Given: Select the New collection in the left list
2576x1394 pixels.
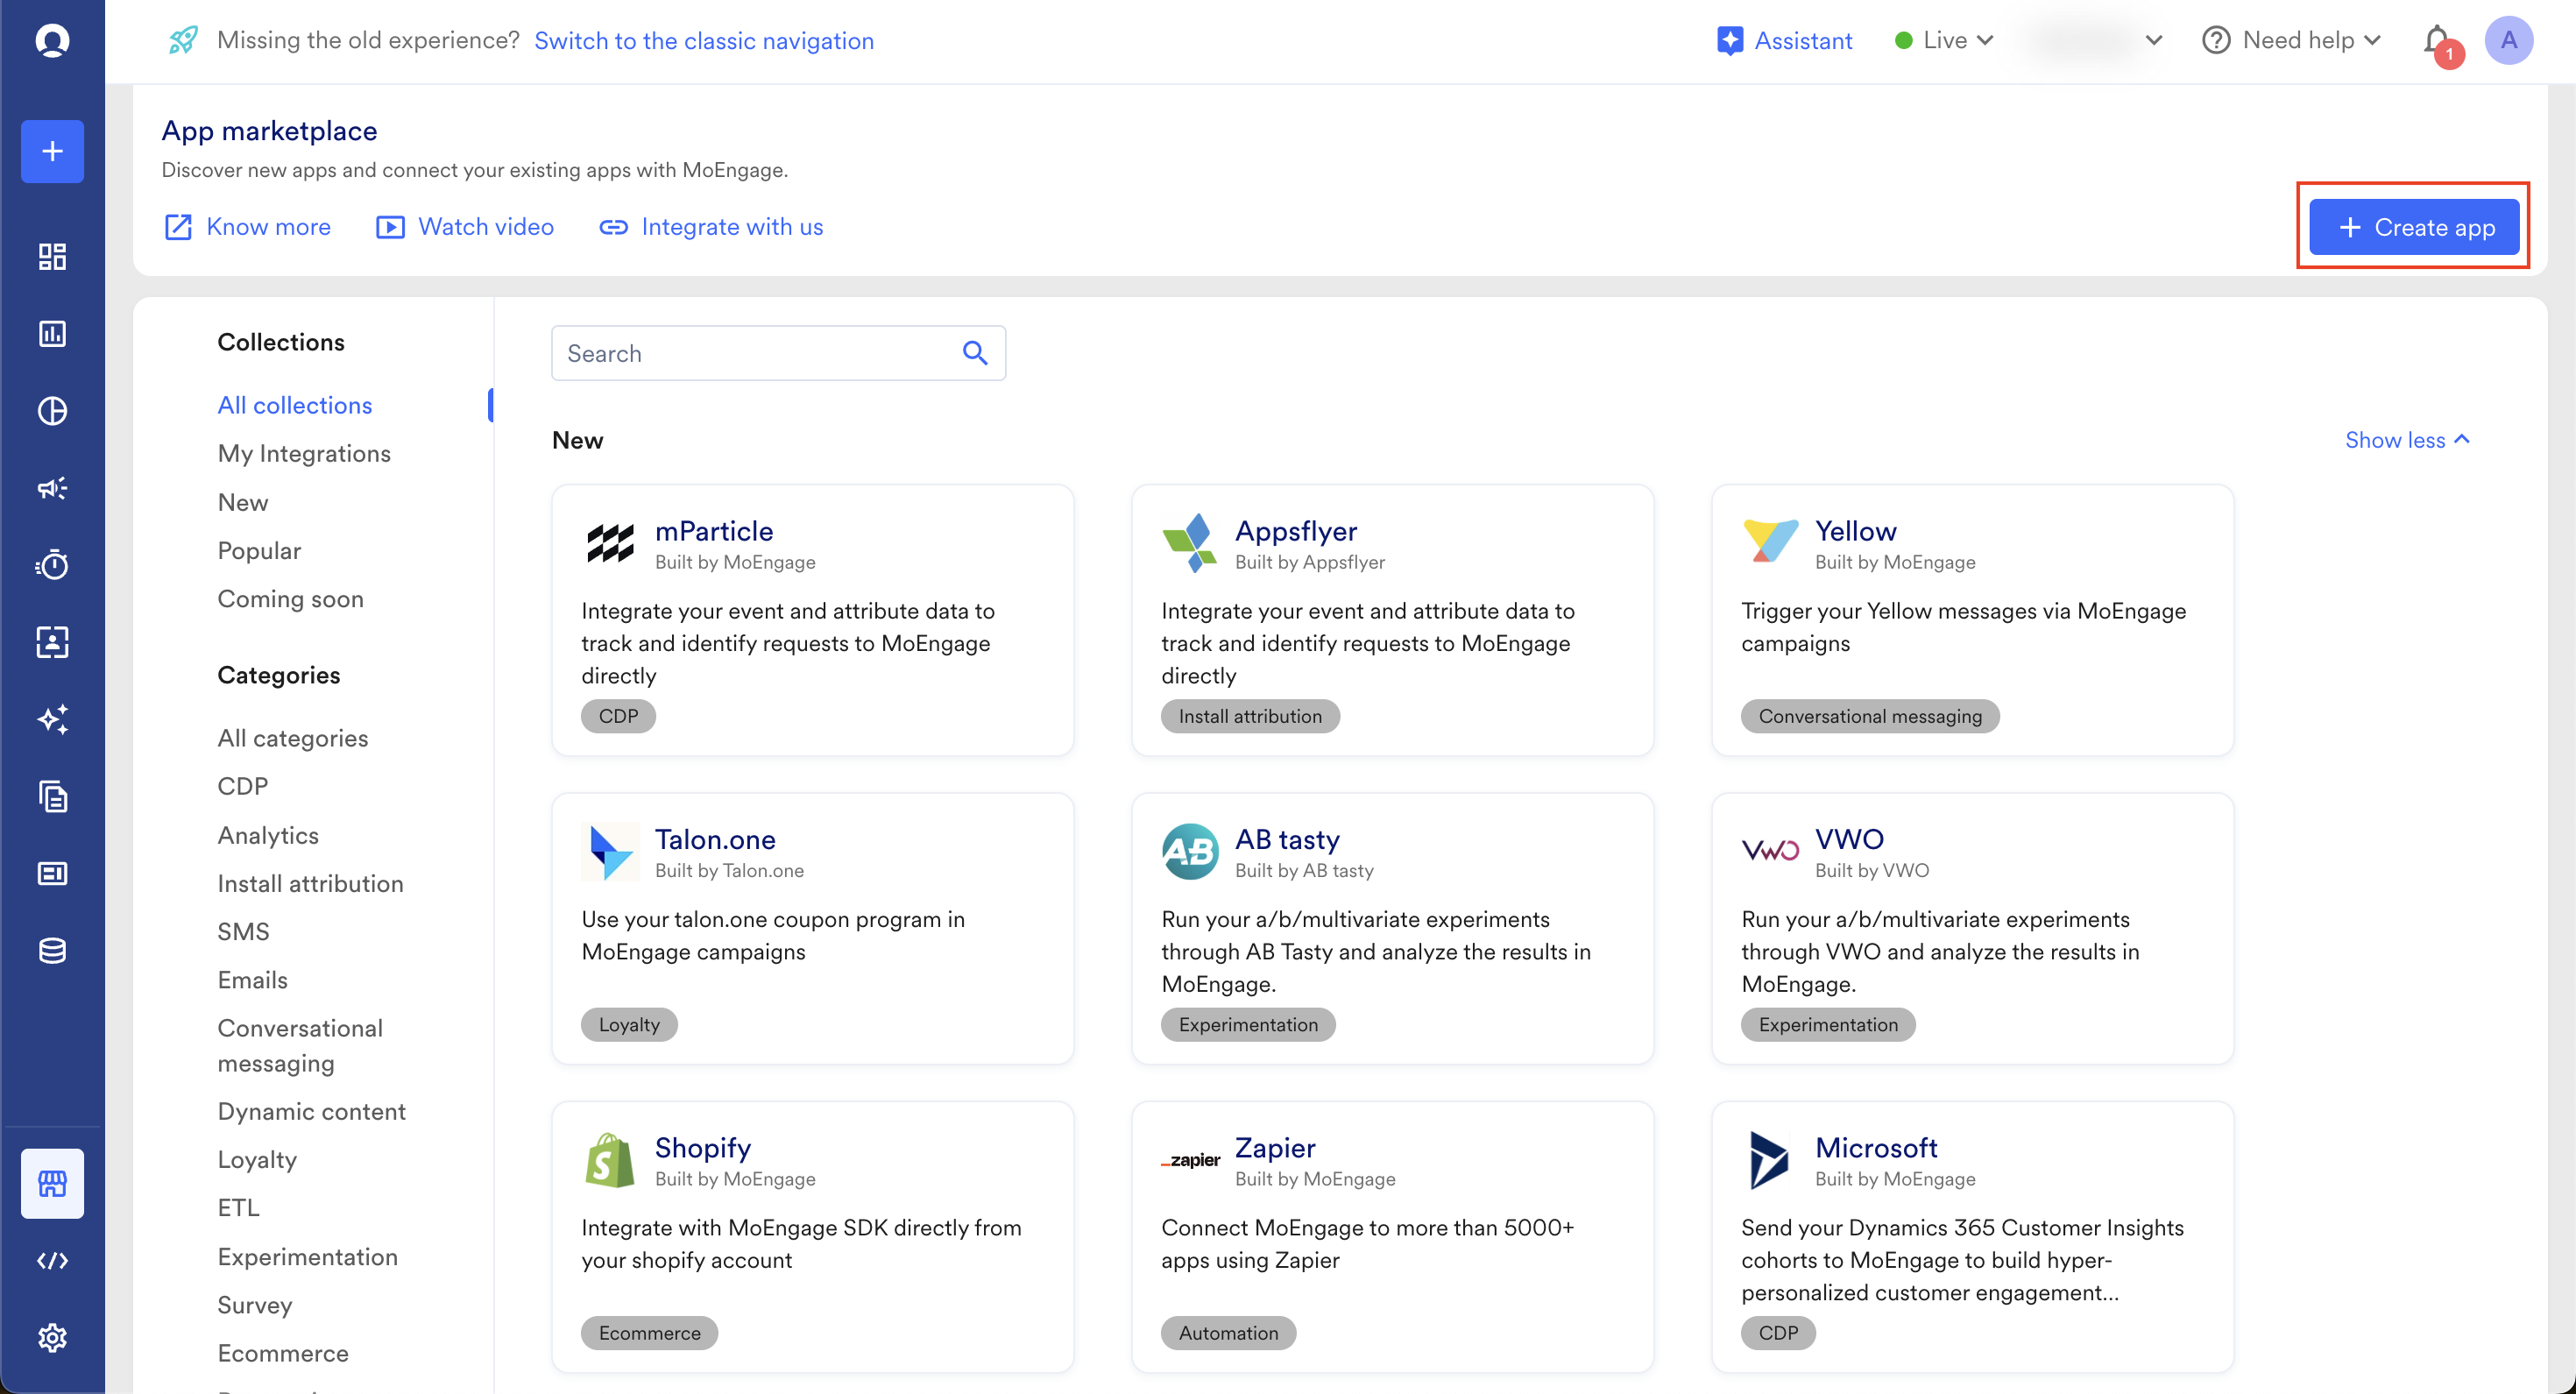Looking at the screenshot, I should (243, 502).
